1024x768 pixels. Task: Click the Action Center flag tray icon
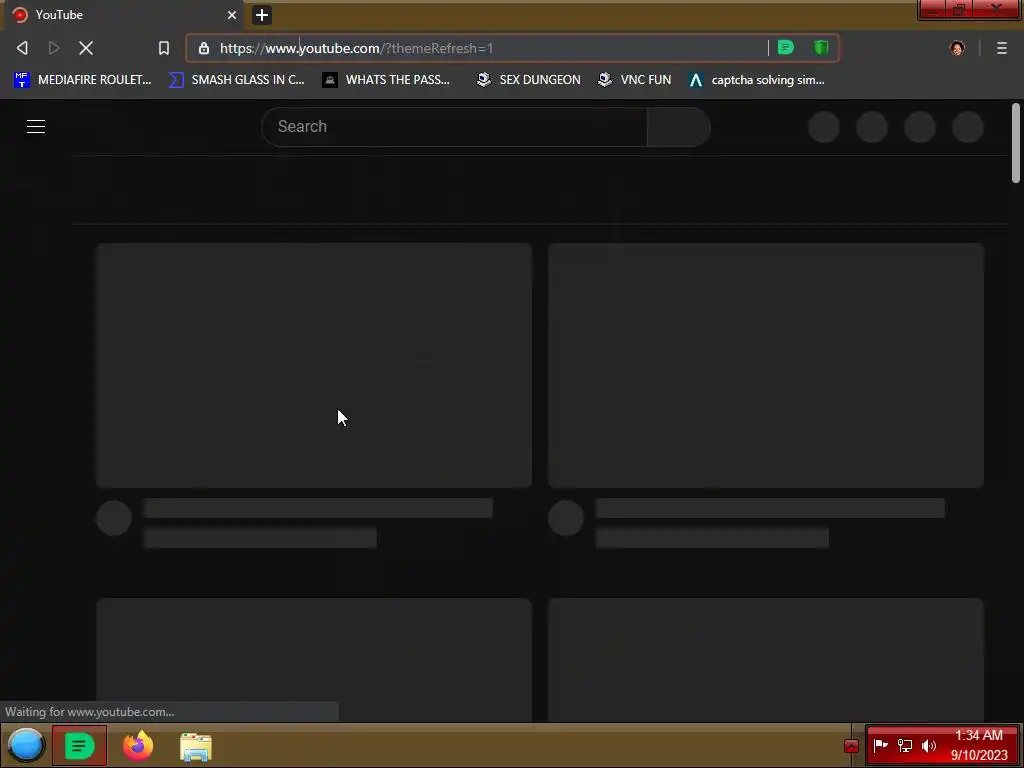[880, 745]
